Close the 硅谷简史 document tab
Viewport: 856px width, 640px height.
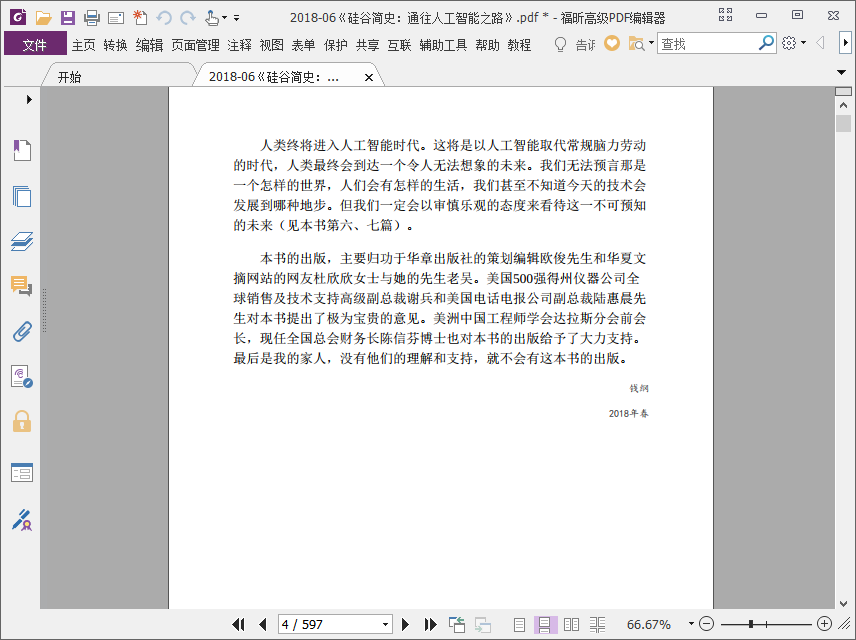point(369,78)
